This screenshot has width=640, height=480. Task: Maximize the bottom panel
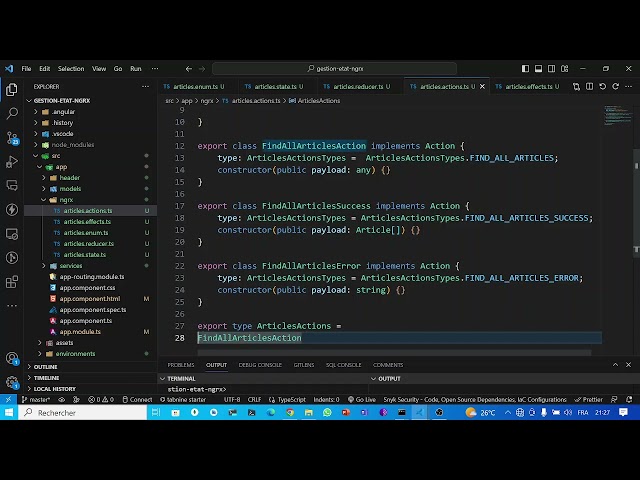coord(616,365)
